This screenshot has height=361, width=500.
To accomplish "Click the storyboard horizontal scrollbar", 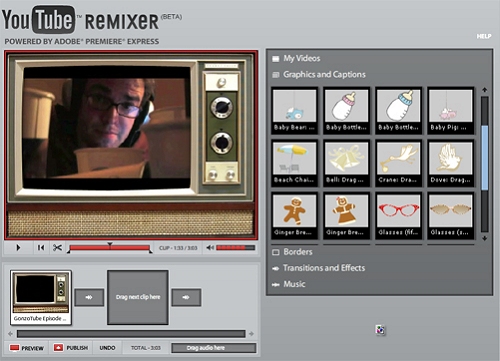I will [131, 334].
